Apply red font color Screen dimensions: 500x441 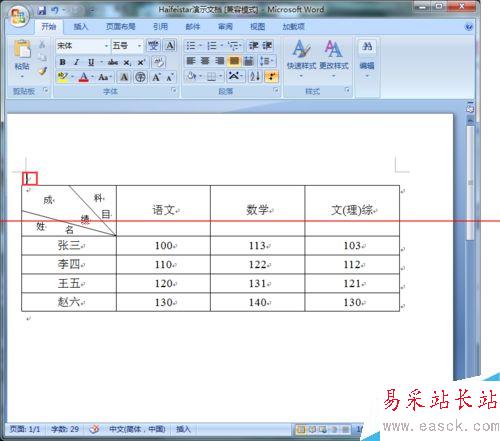pyautogui.click(x=83, y=77)
